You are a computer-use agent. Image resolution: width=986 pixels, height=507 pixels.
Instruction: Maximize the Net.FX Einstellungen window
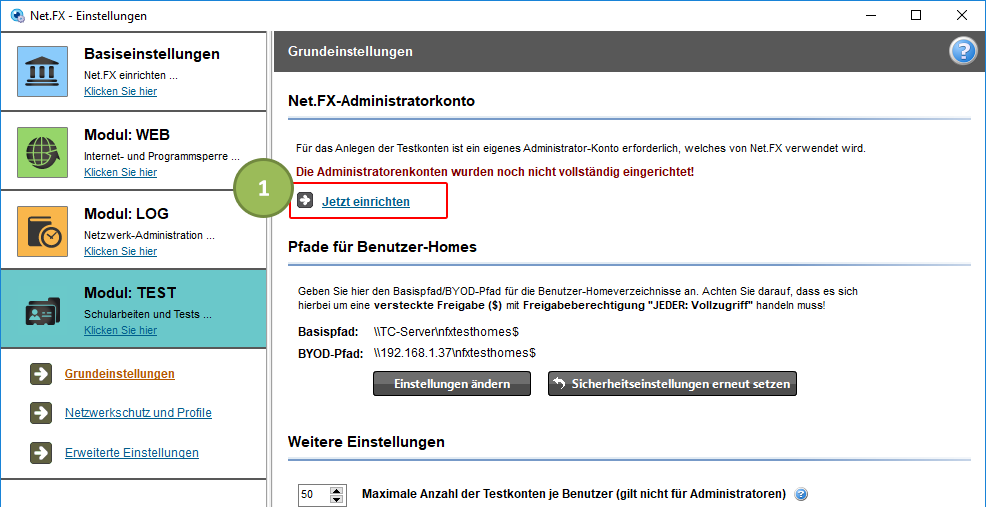click(x=916, y=15)
